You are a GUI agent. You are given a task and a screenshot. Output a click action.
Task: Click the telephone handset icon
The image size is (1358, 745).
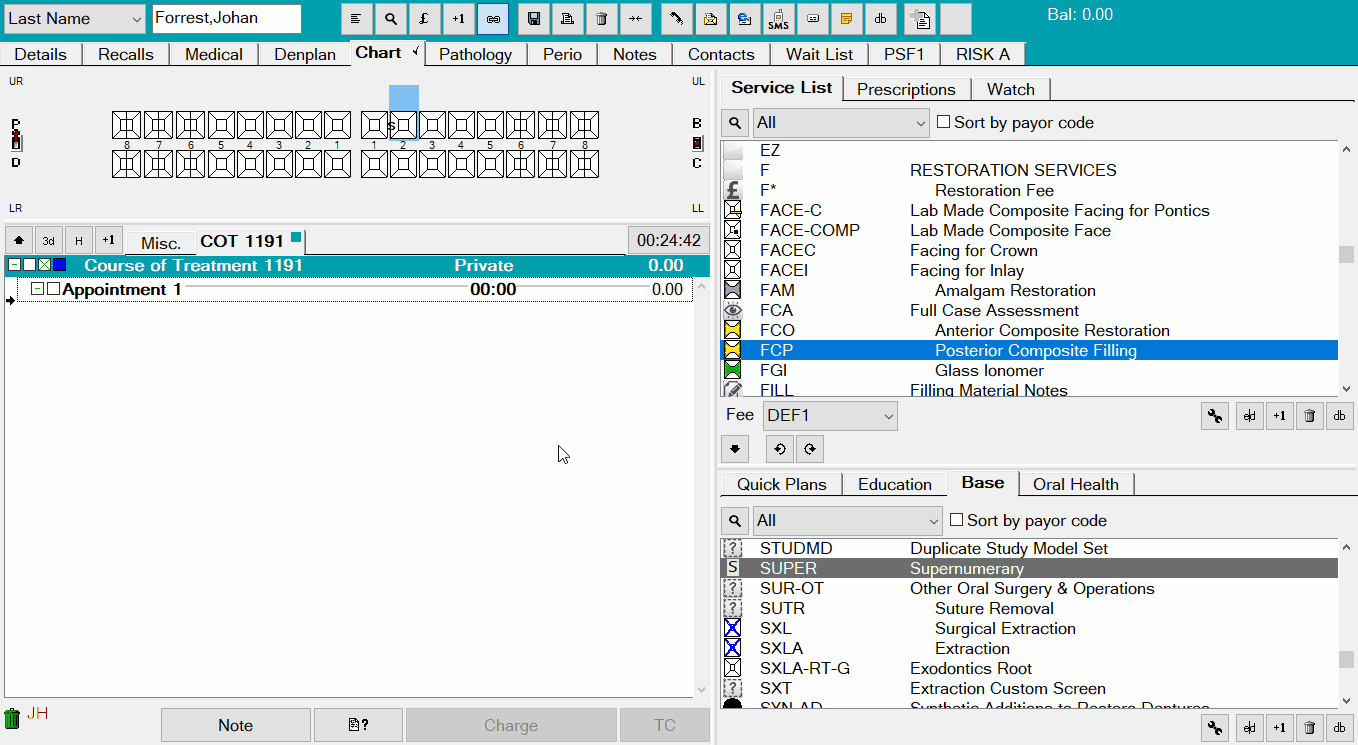click(677, 19)
